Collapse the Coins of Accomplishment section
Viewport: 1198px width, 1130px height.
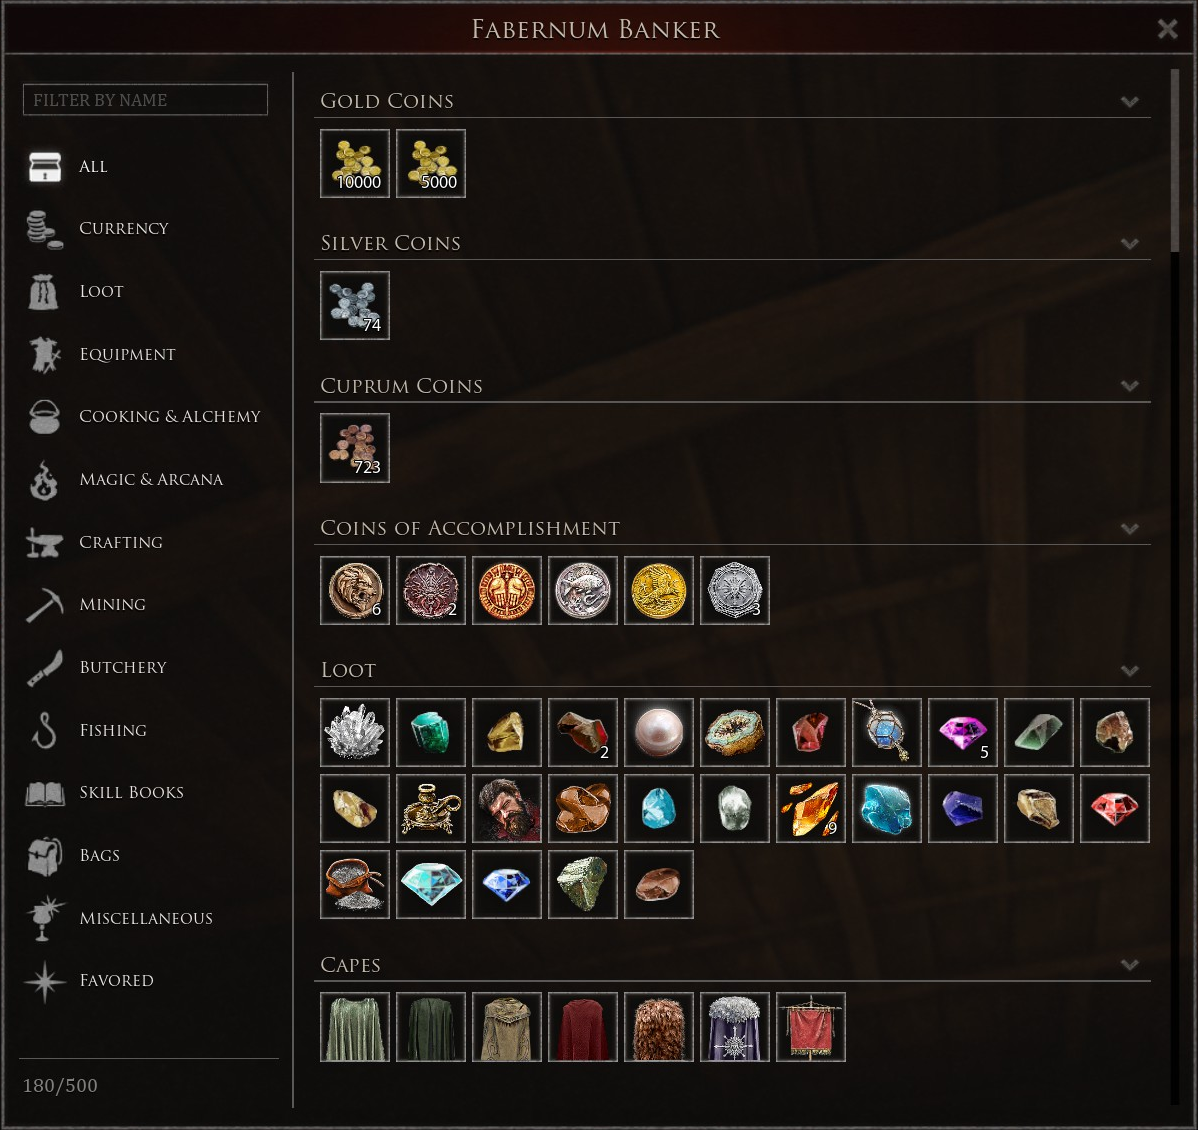point(1129,529)
